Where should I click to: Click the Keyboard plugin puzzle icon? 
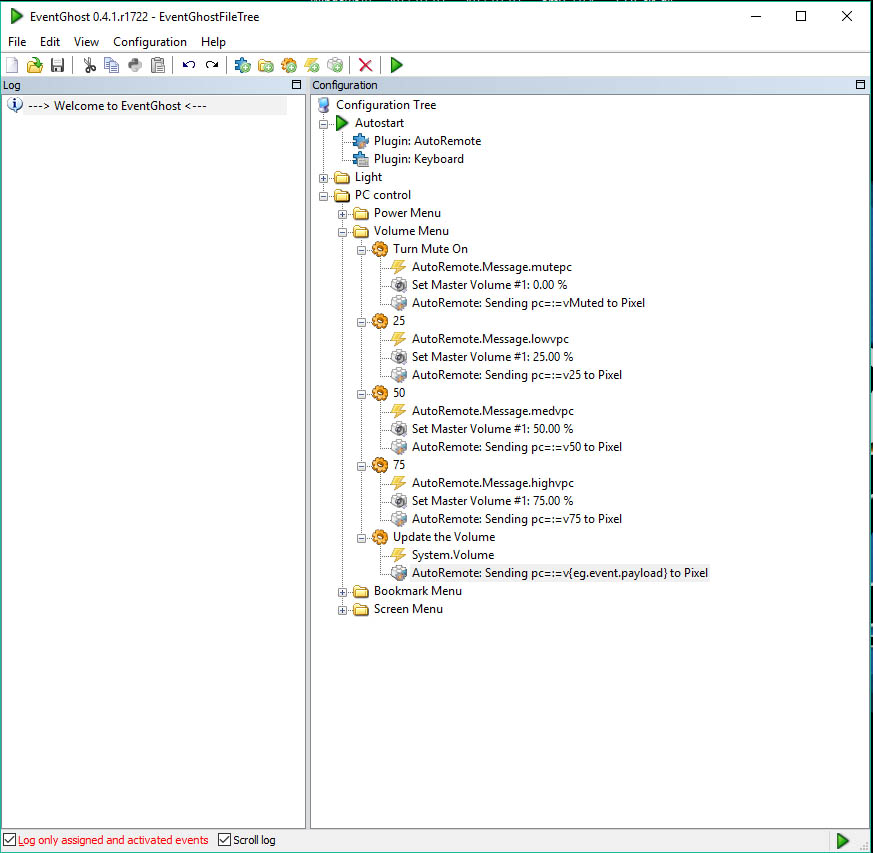click(x=361, y=159)
